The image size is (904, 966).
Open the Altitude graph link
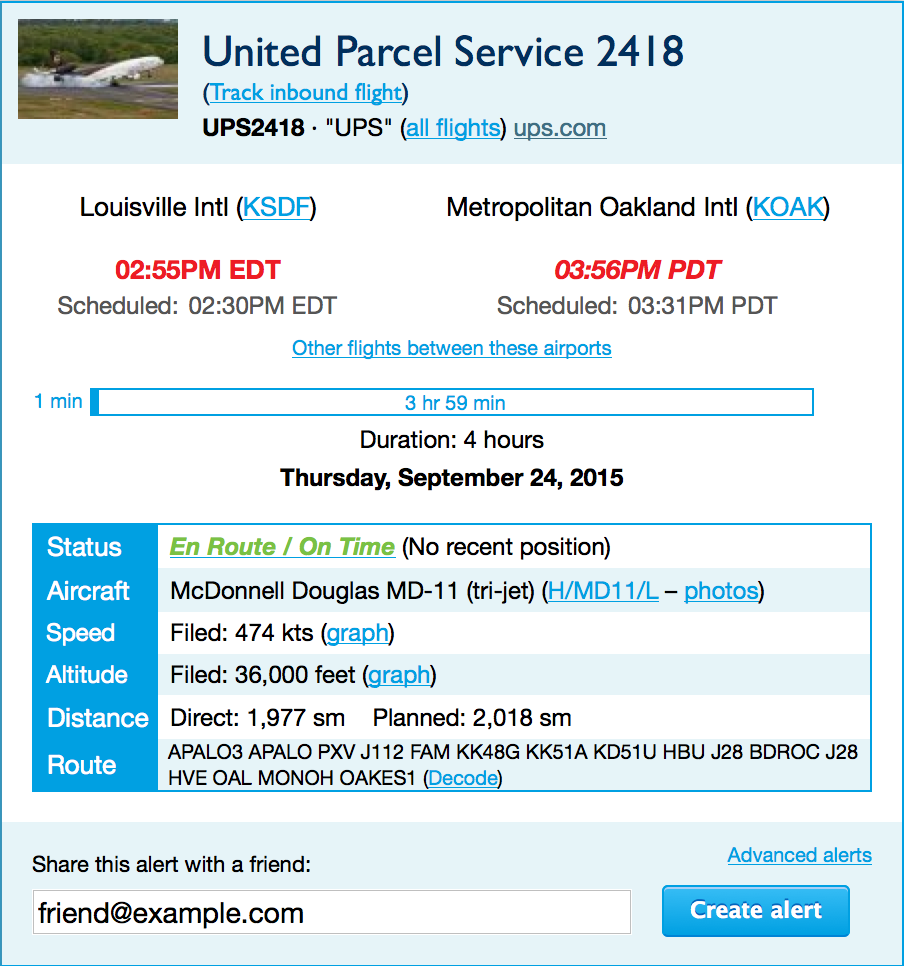[399, 675]
